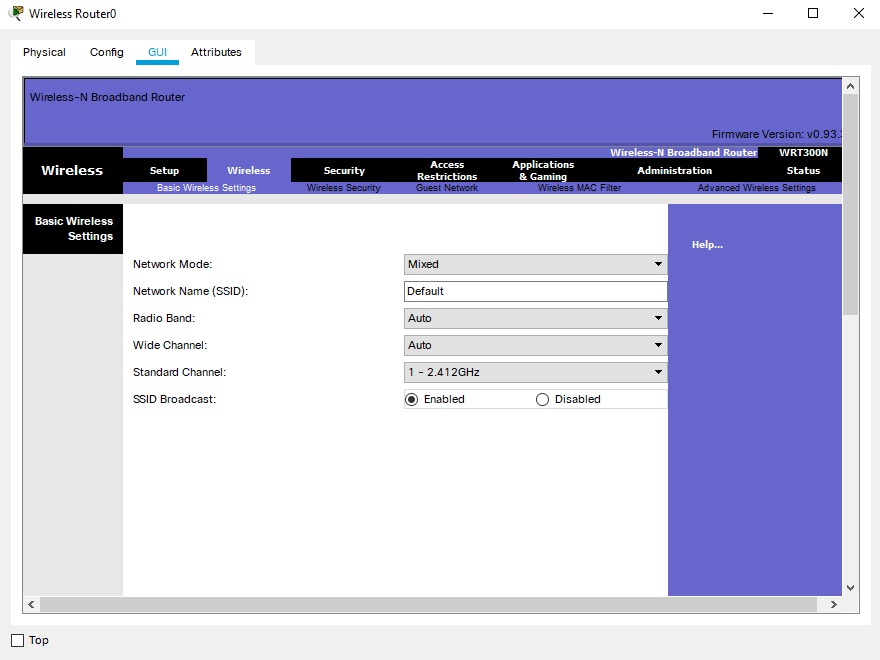This screenshot has width=880, height=660.
Task: Expand the Wide Channel dropdown
Action: (535, 345)
